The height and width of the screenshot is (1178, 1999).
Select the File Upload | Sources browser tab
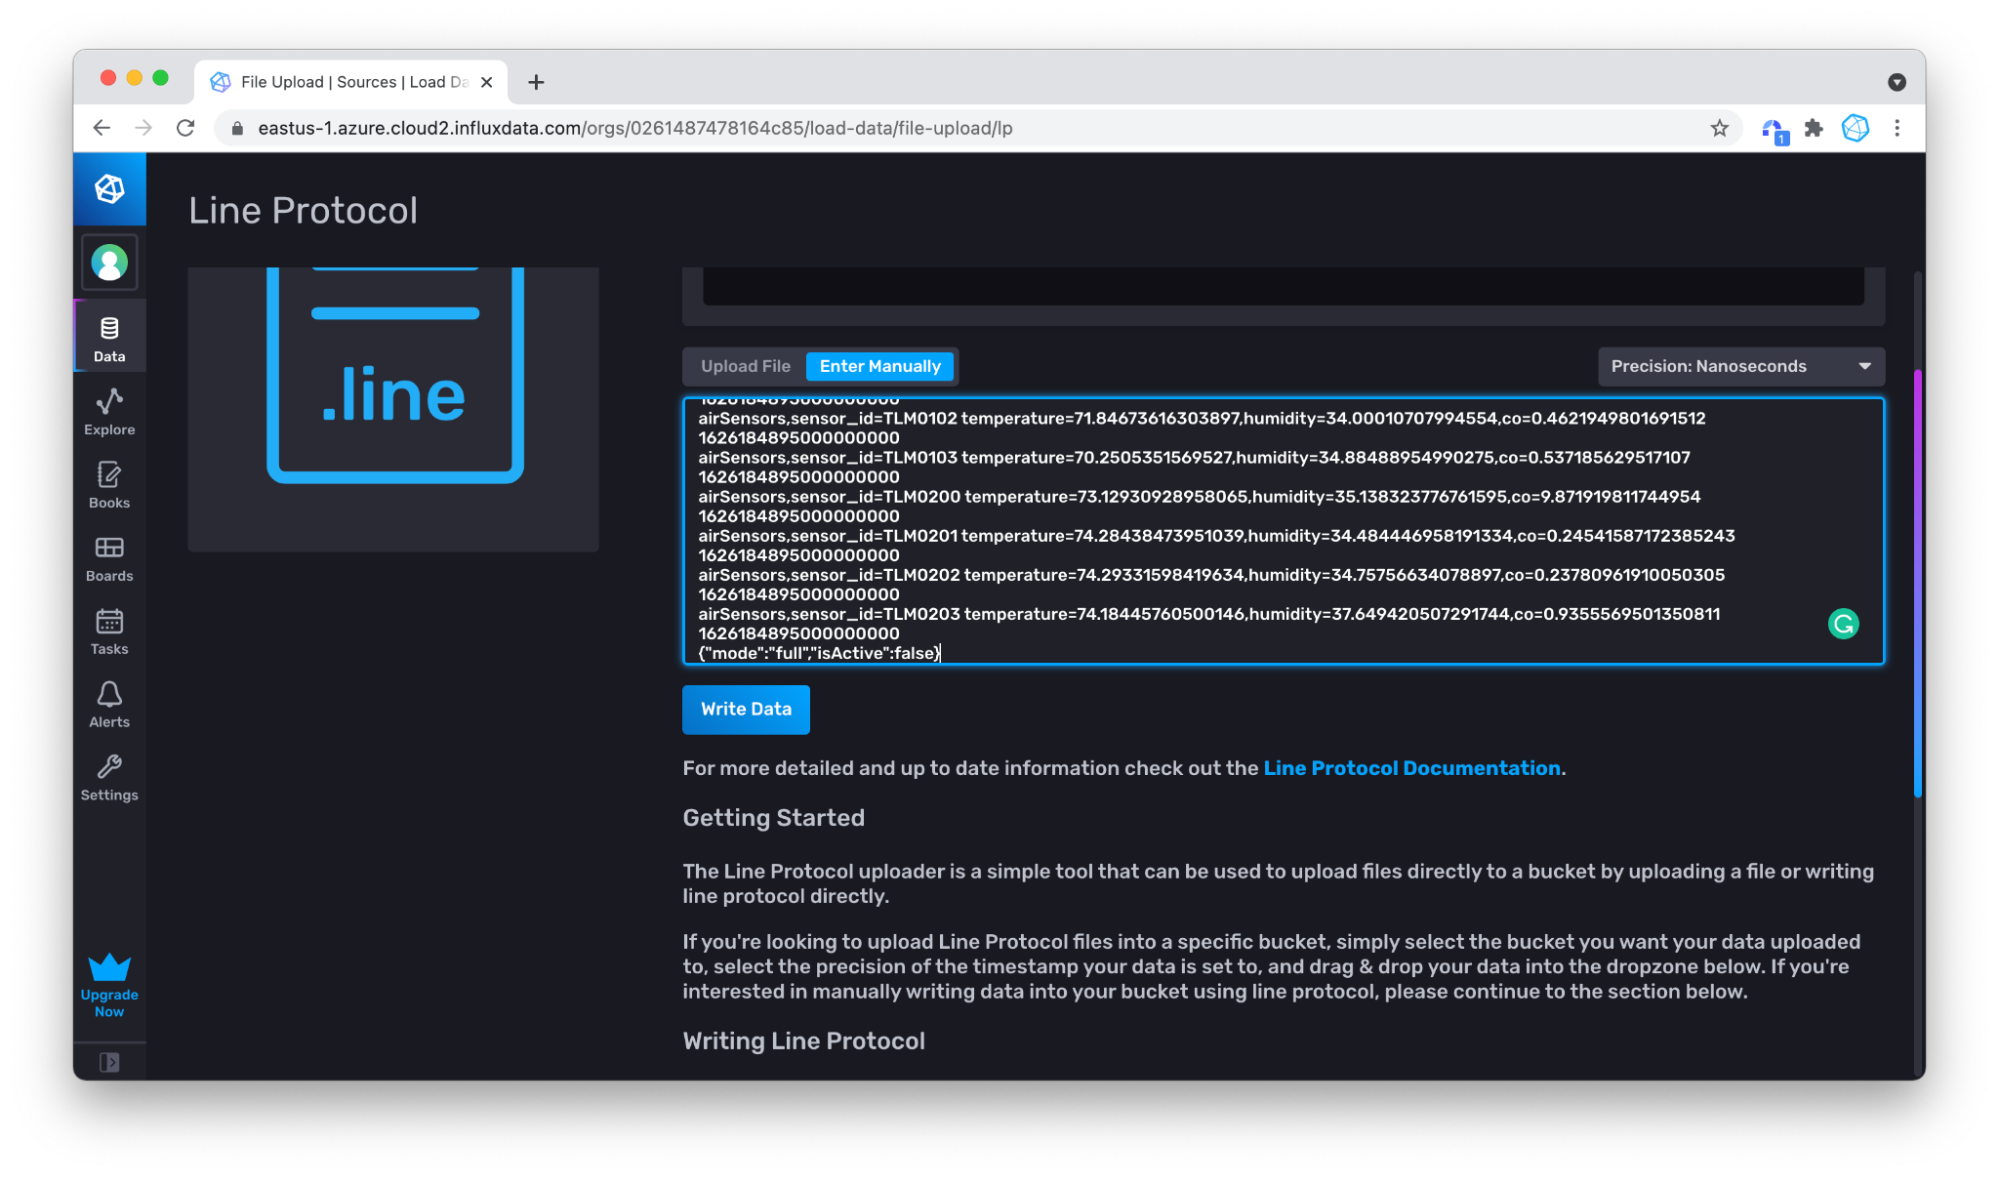point(350,82)
